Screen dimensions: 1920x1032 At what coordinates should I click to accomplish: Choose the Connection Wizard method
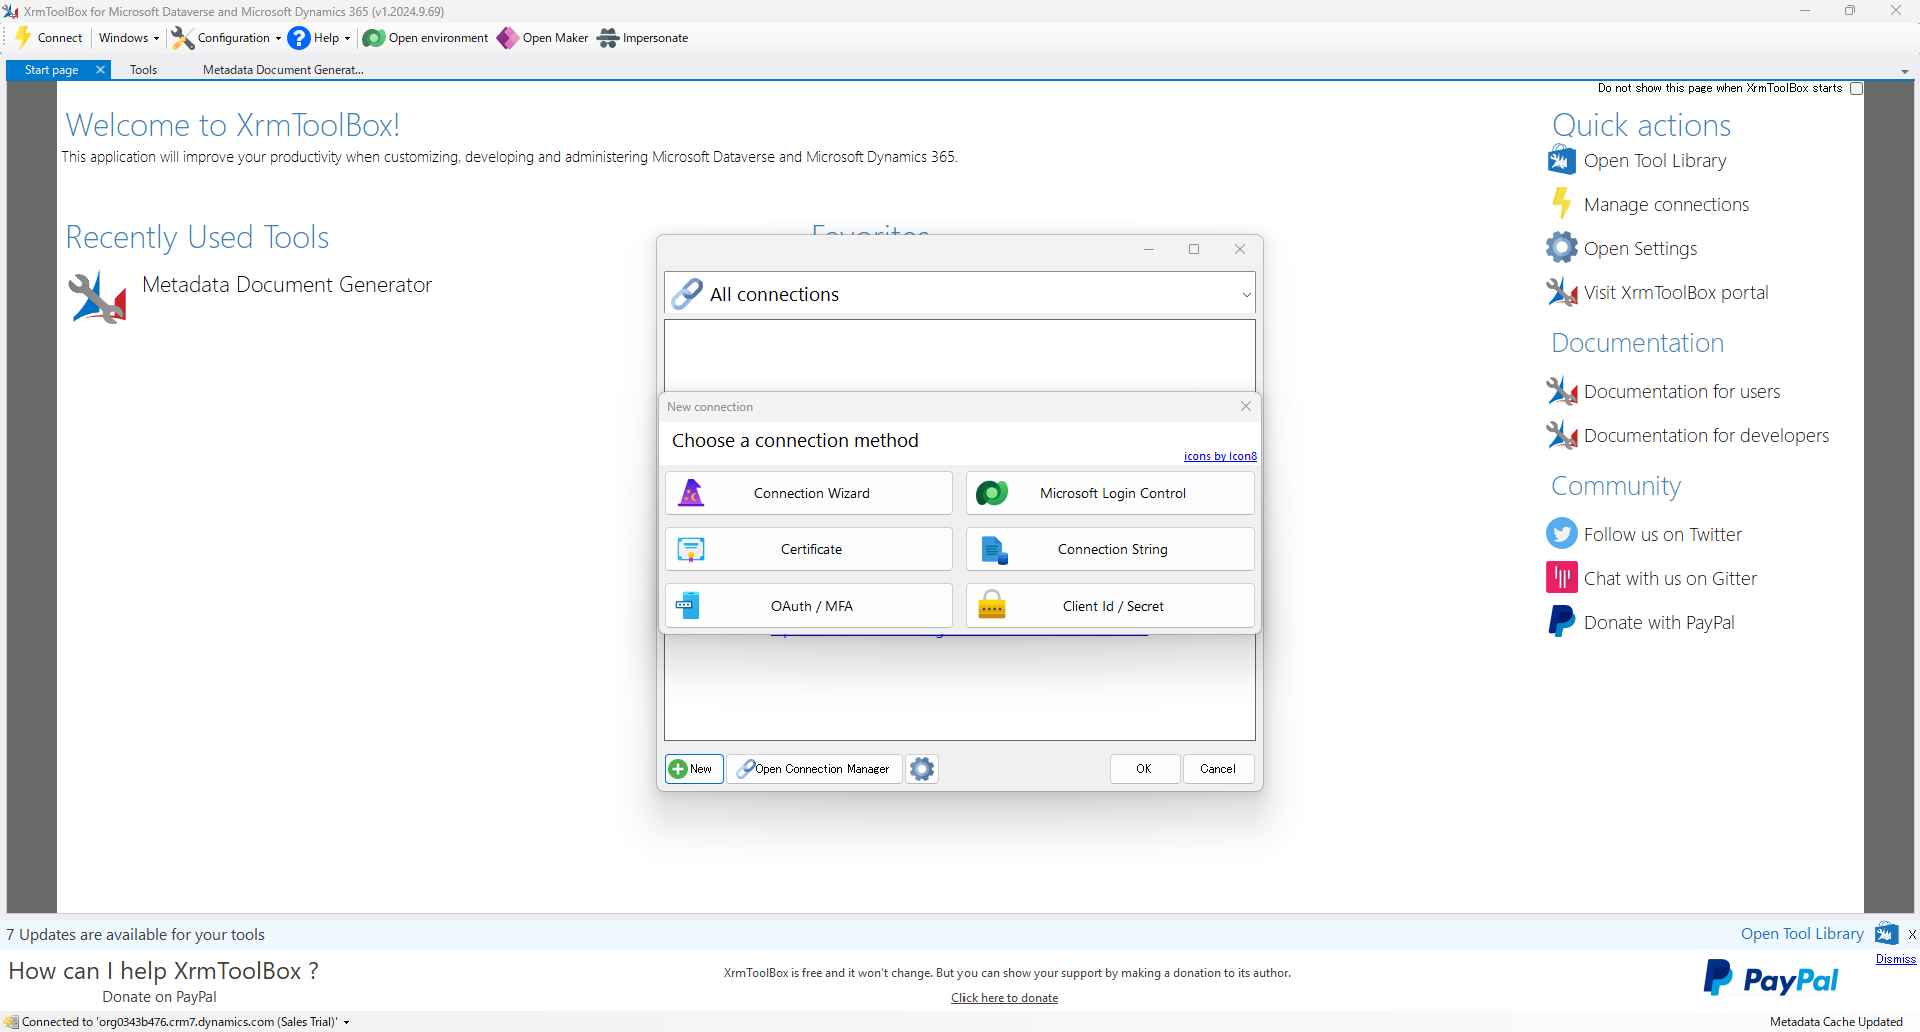pyautogui.click(x=809, y=493)
